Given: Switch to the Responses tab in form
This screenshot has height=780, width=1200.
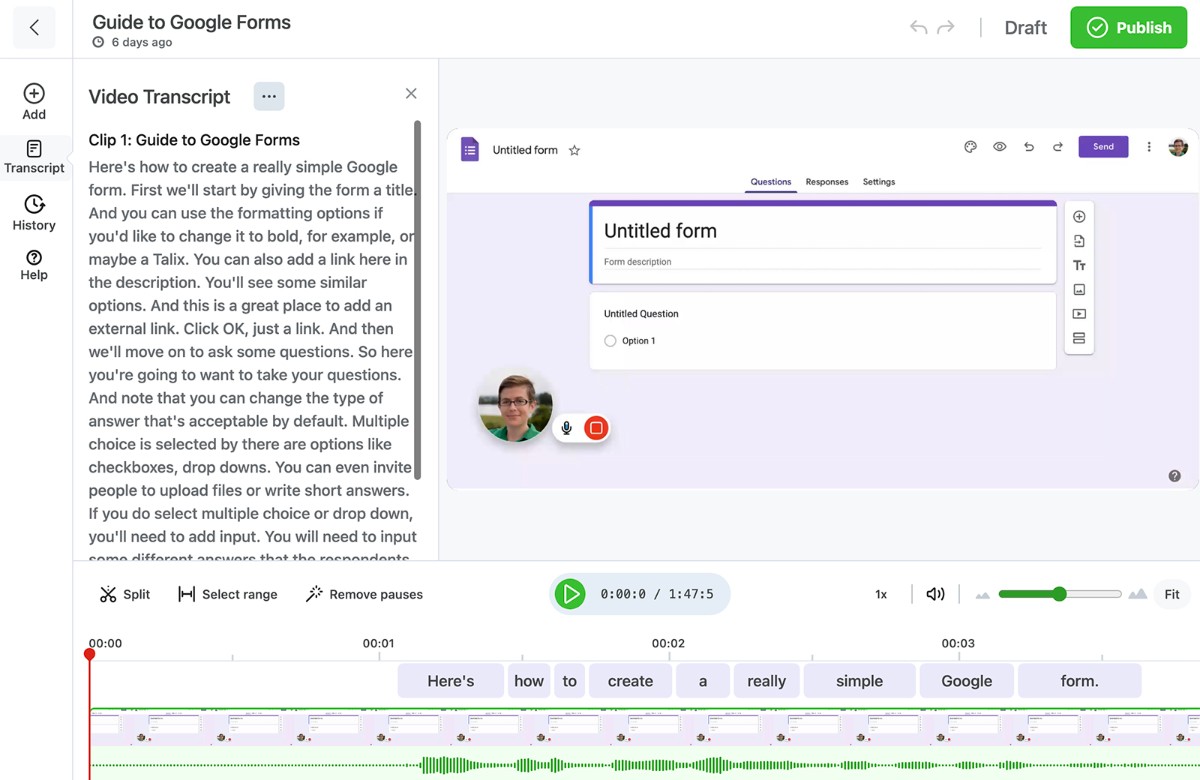Looking at the screenshot, I should (x=827, y=182).
